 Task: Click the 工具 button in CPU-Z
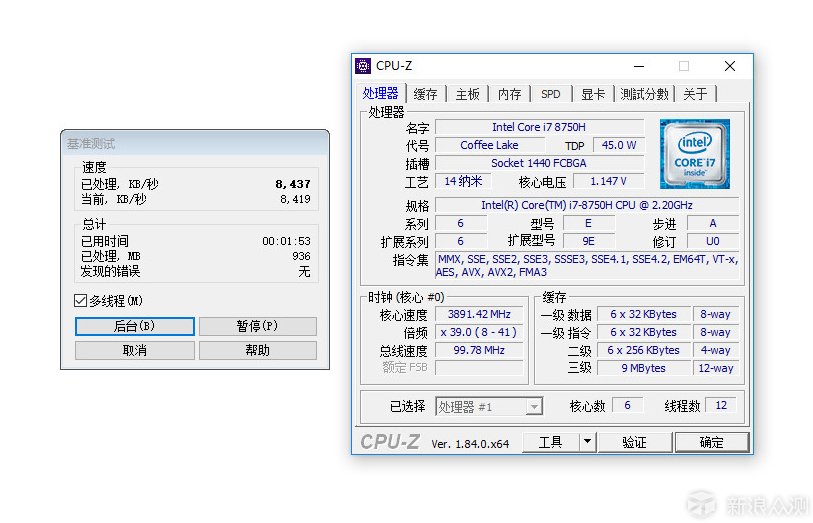(x=550, y=442)
